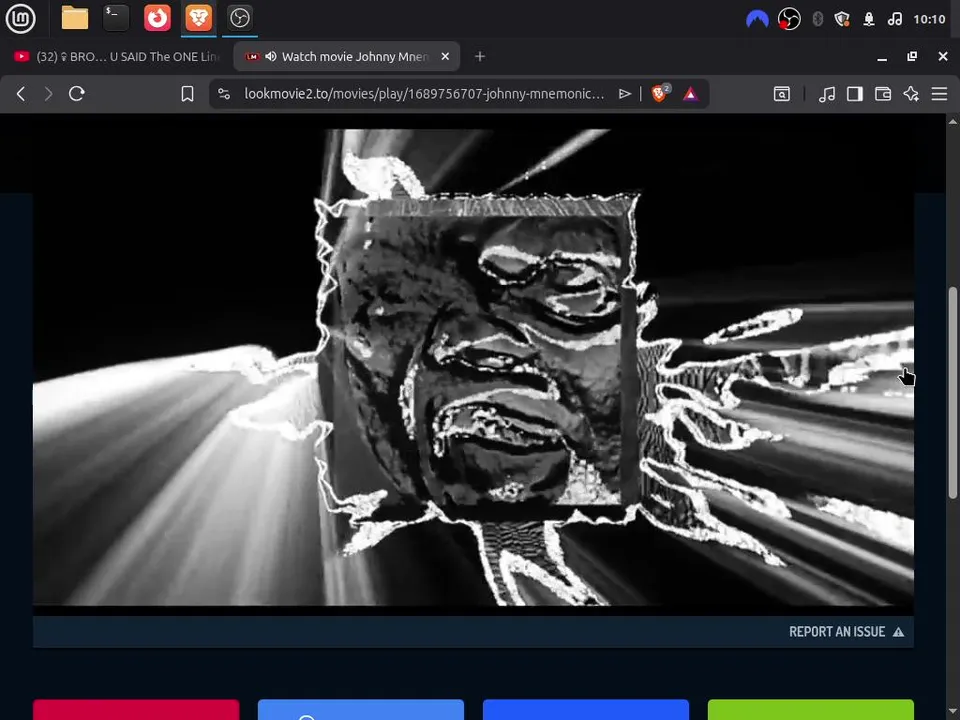
Task: Open the Linux Mint start menu
Action: coord(20,18)
